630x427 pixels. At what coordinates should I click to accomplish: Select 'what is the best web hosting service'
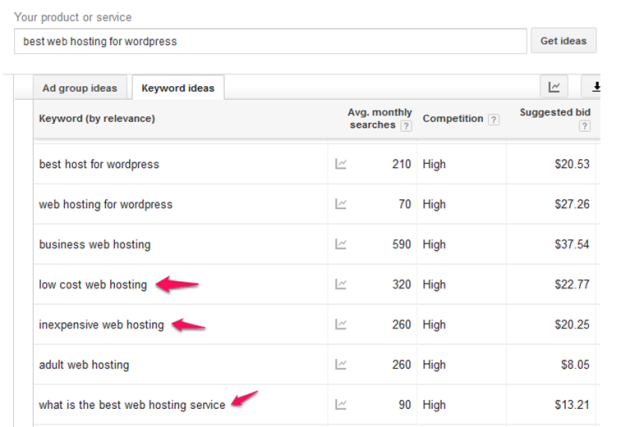(132, 405)
